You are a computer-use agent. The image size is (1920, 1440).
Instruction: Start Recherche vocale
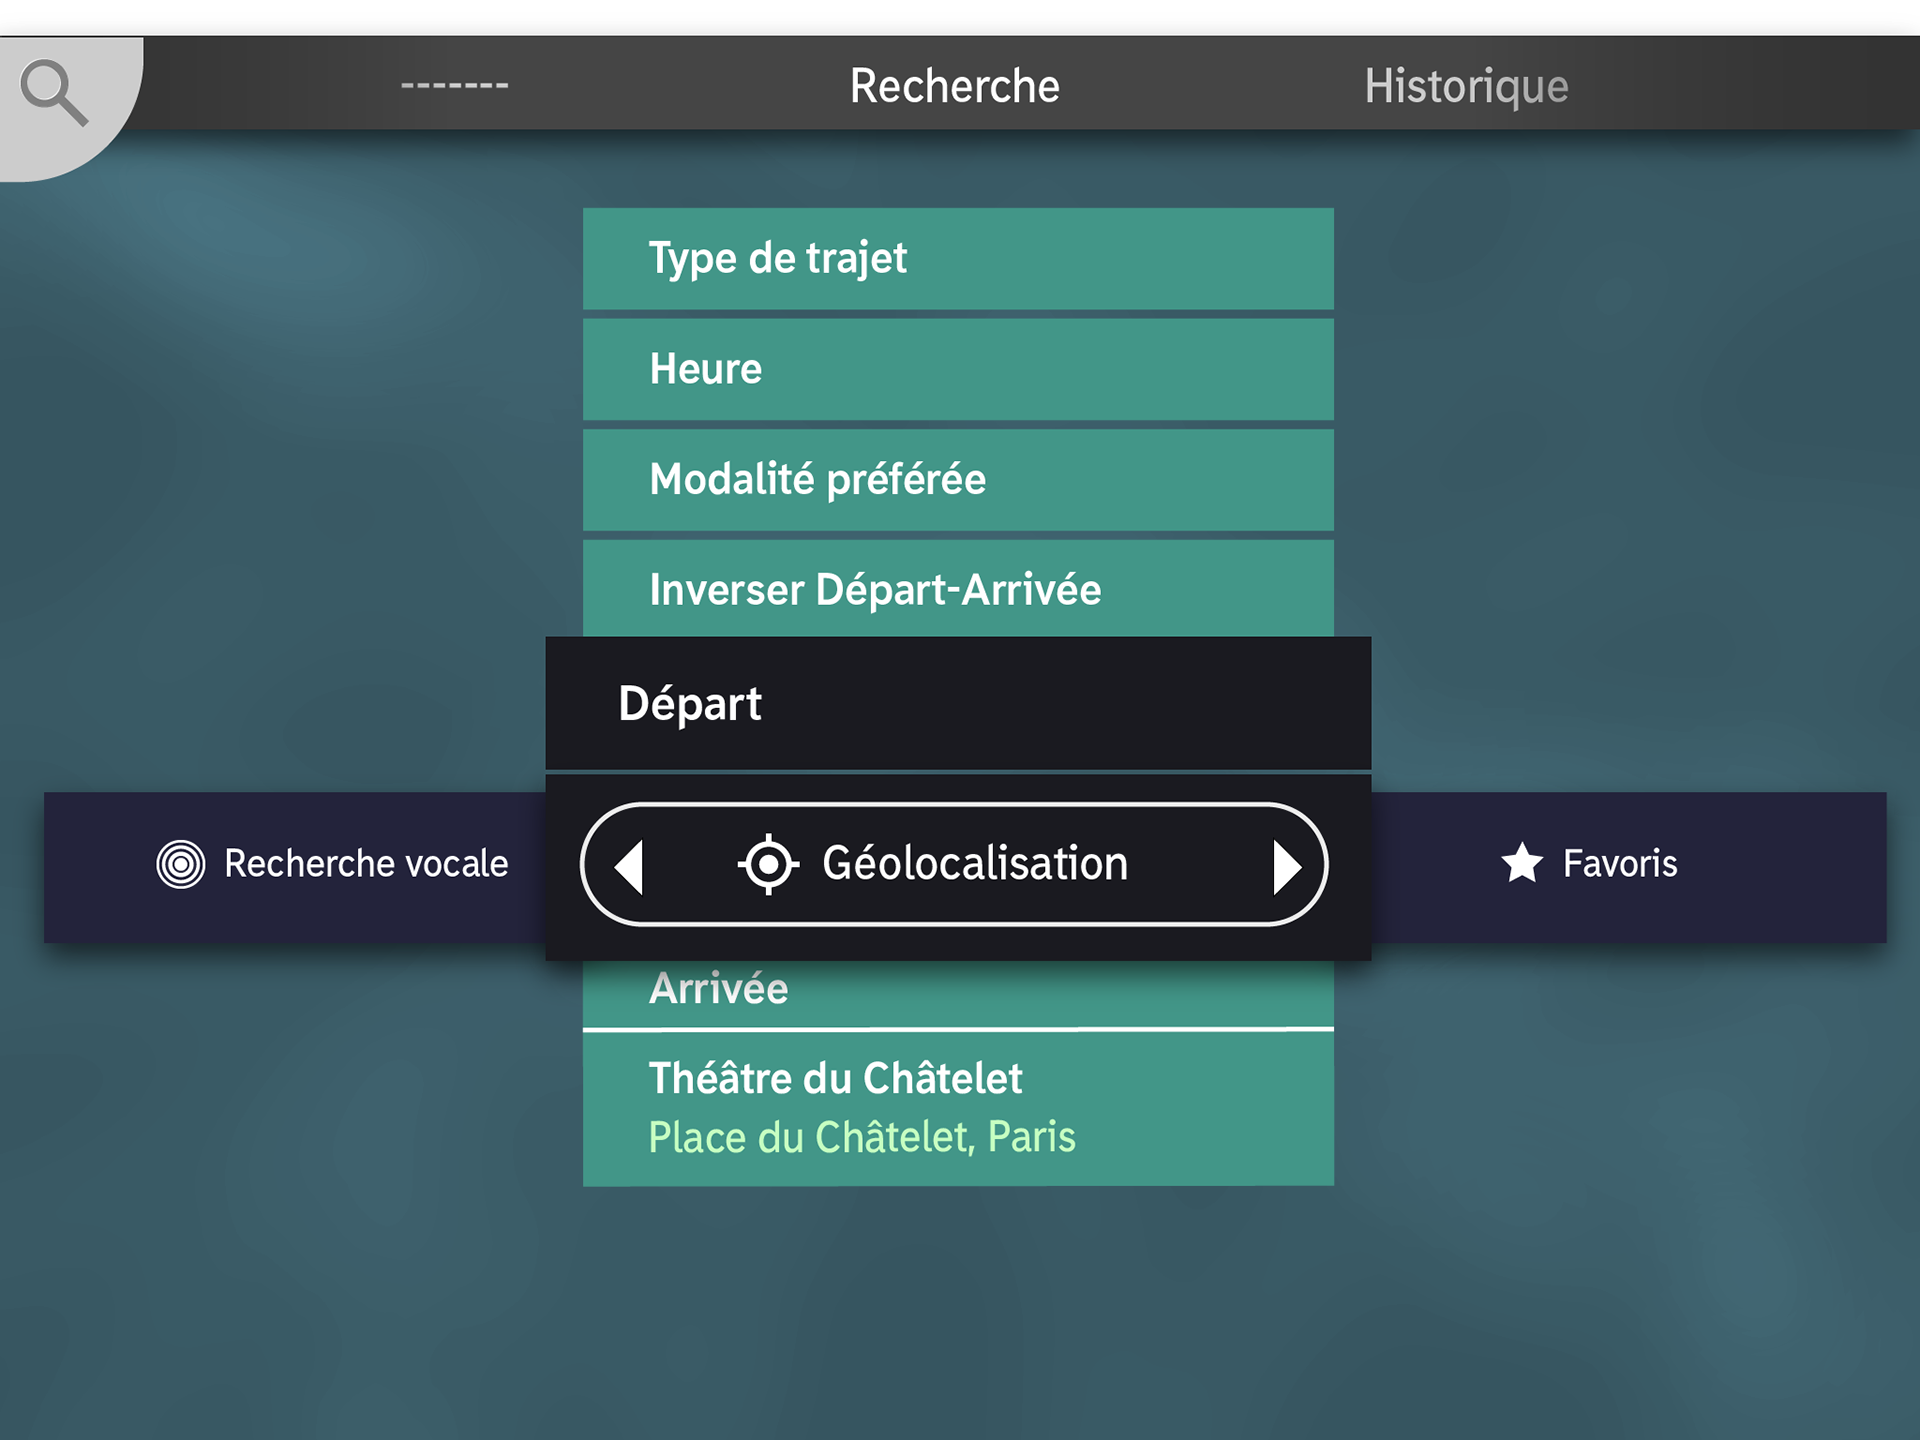click(x=295, y=867)
